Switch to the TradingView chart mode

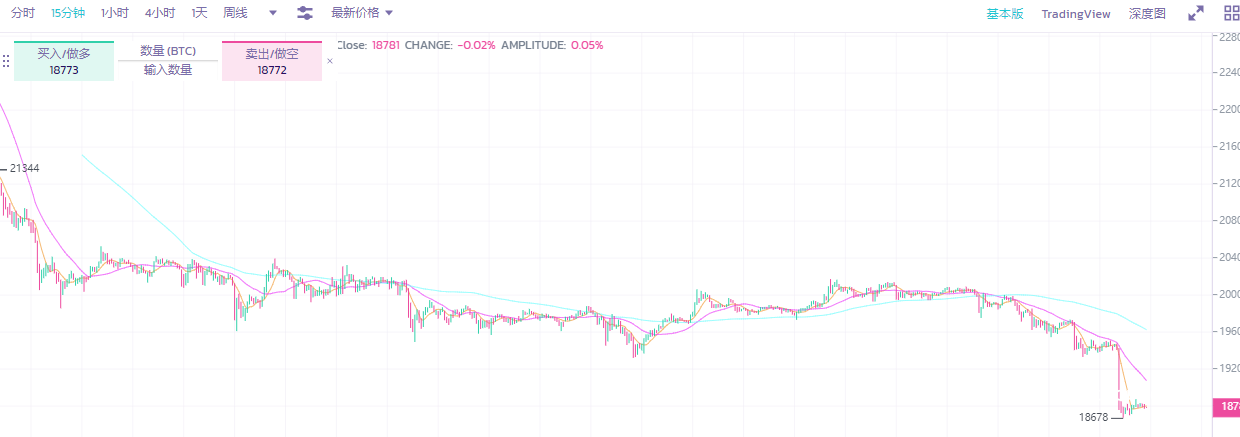tap(1076, 14)
